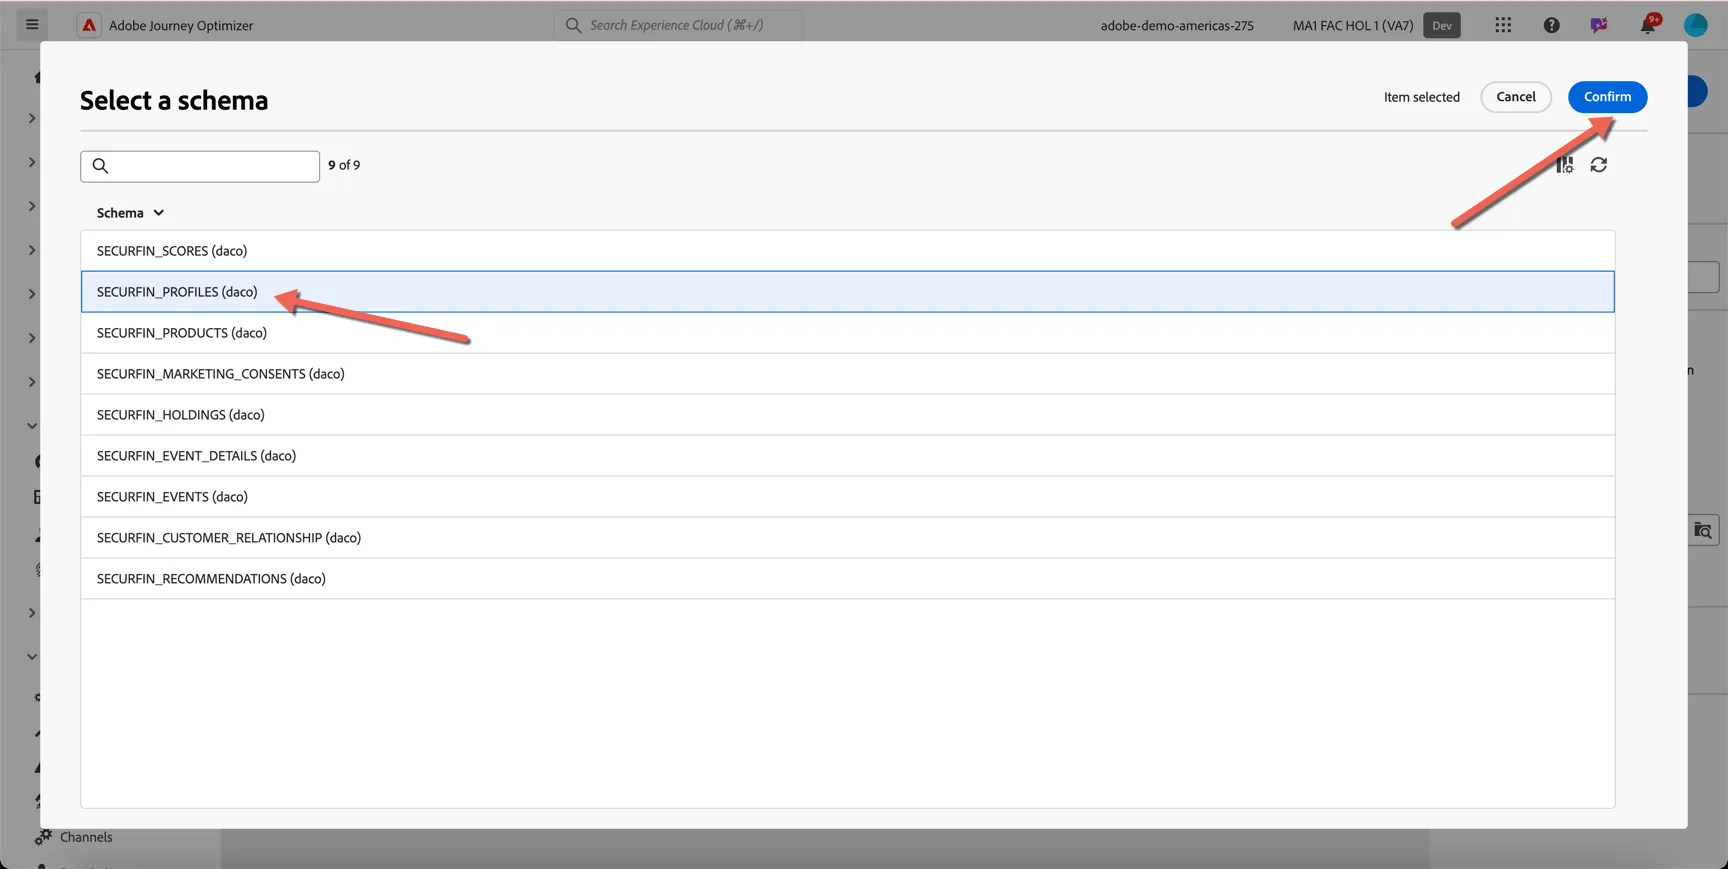Open the help menu icon
Image resolution: width=1728 pixels, height=869 pixels.
[x=1551, y=25]
